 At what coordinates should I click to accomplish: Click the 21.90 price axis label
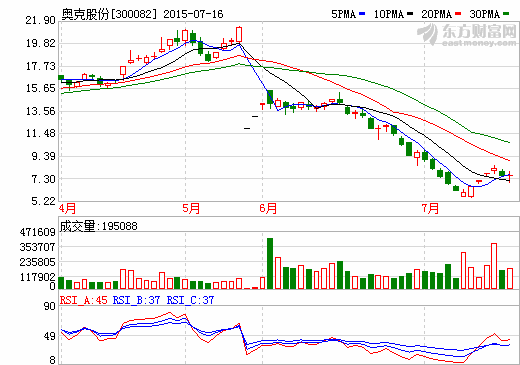coord(41,20)
